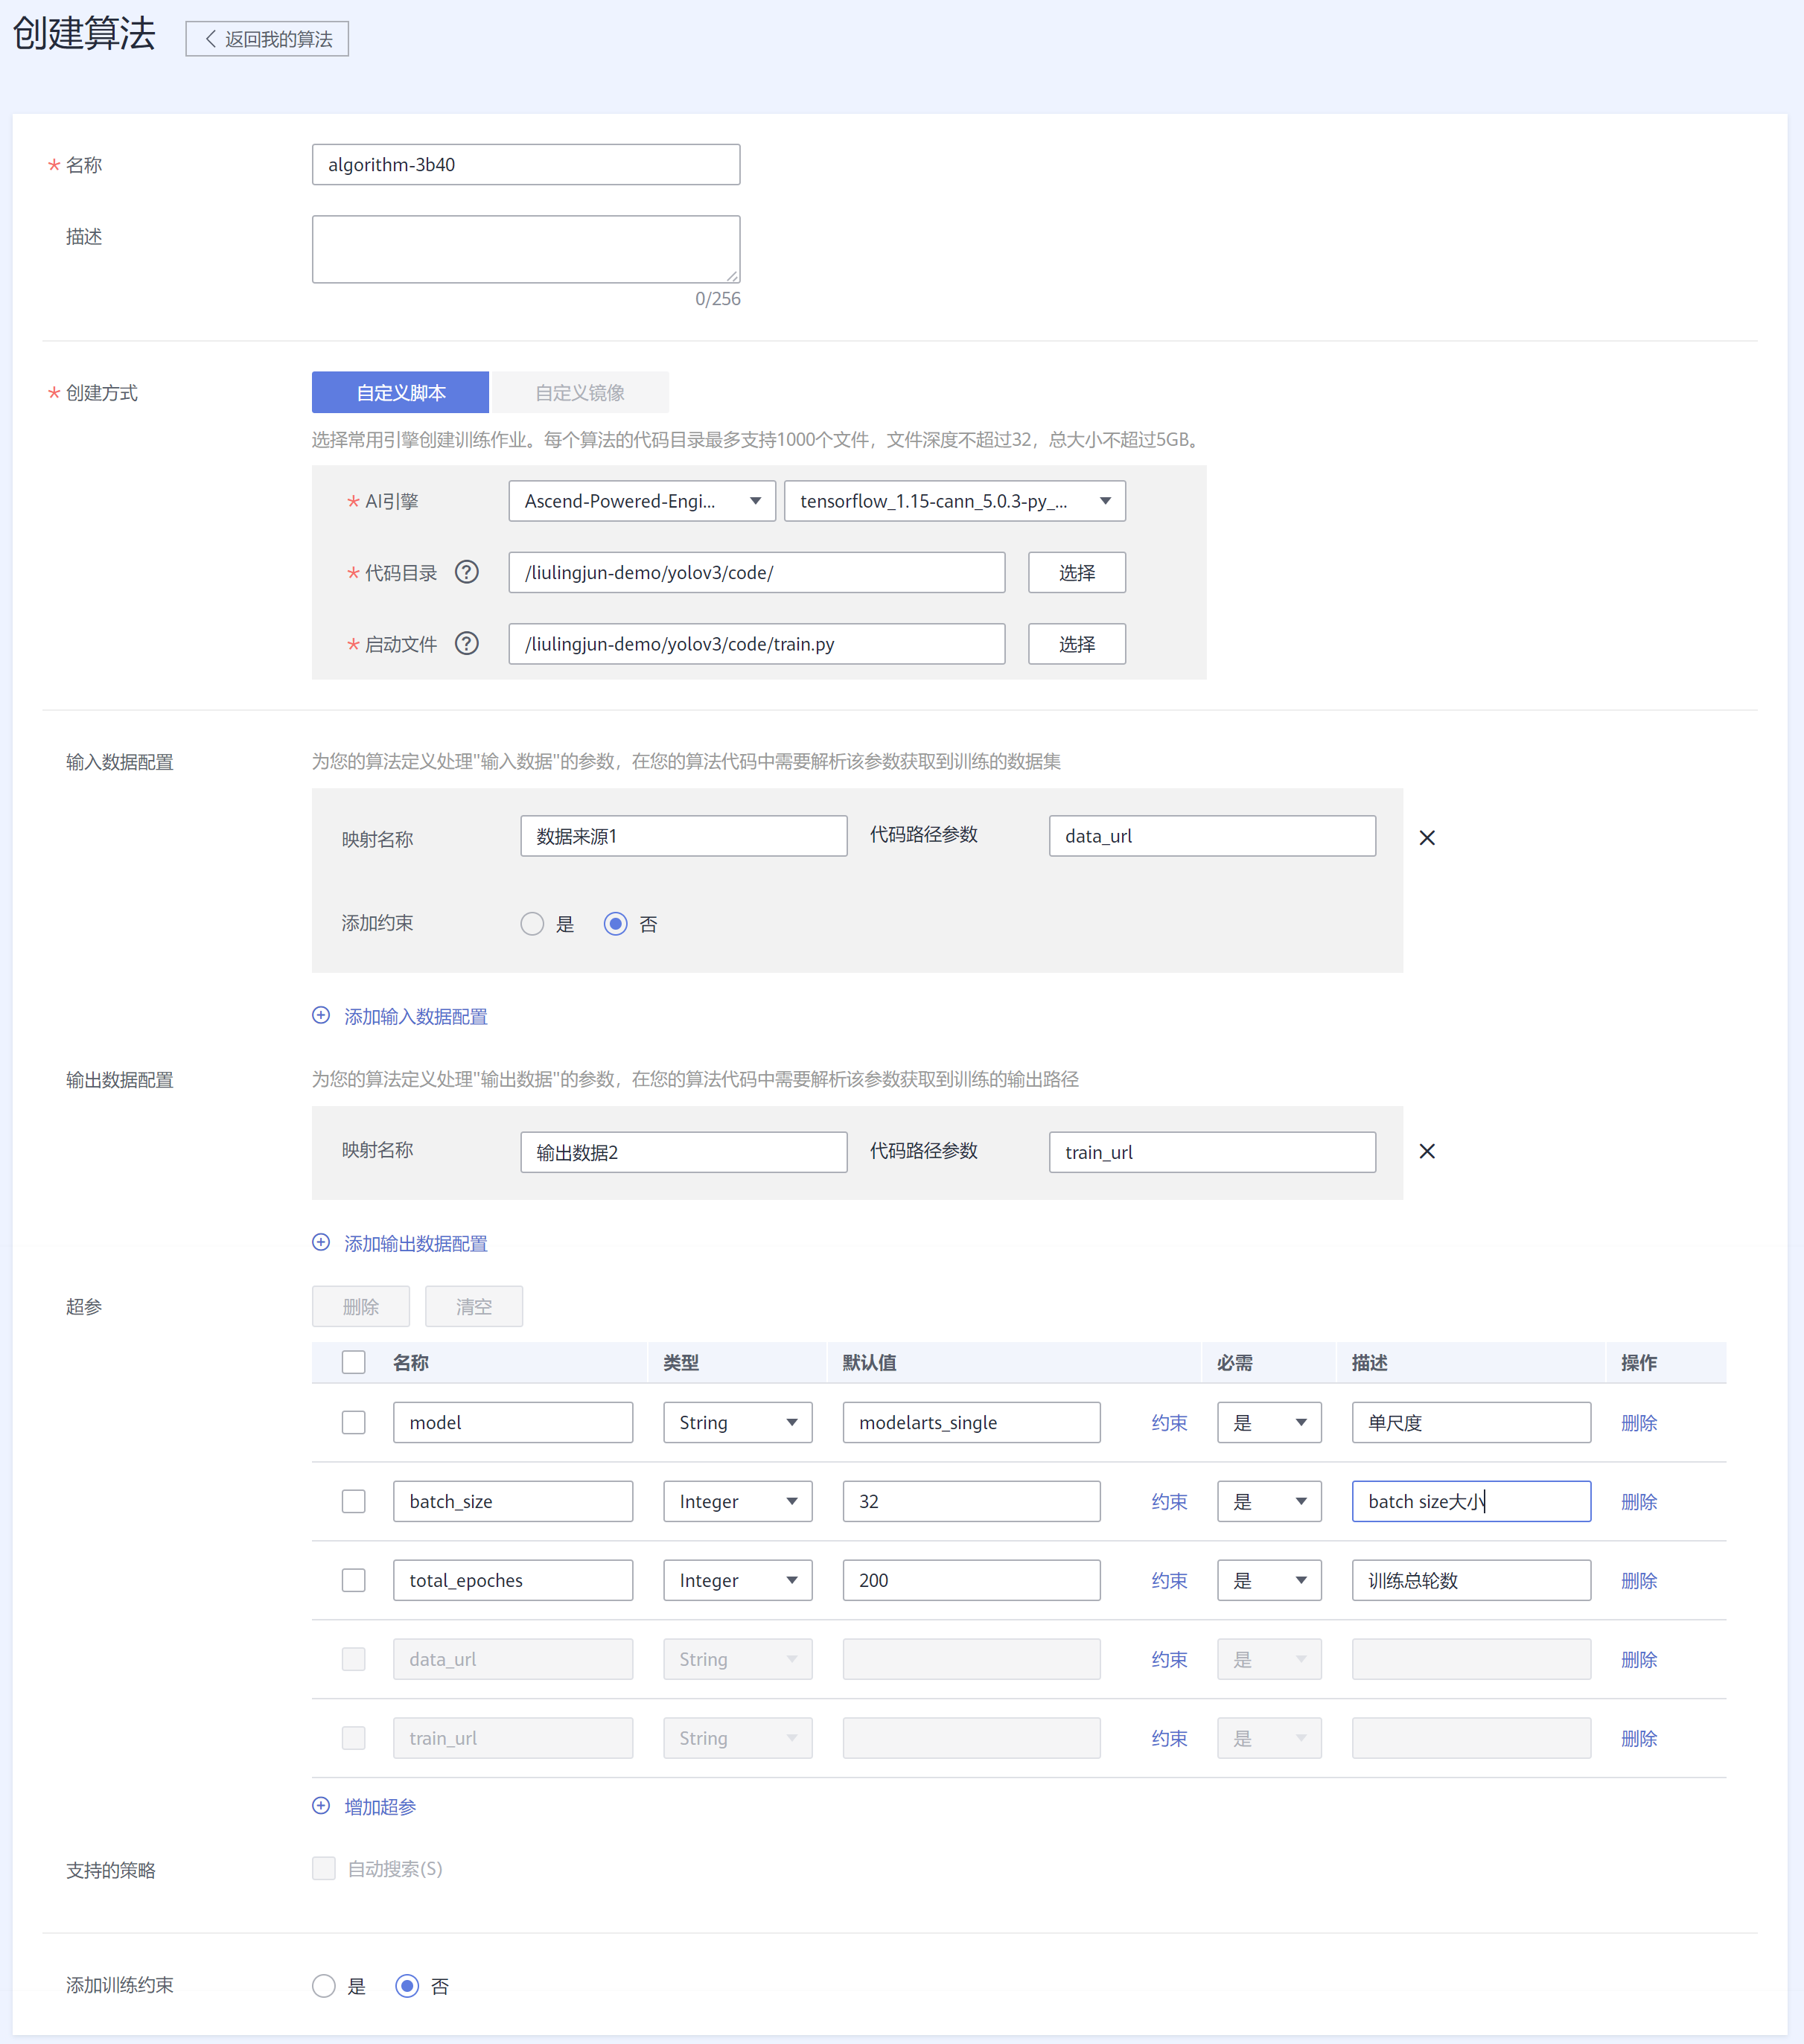Viewport: 1804px width, 2044px height.
Task: Click help icon next to 启动文件
Action: pyautogui.click(x=466, y=643)
